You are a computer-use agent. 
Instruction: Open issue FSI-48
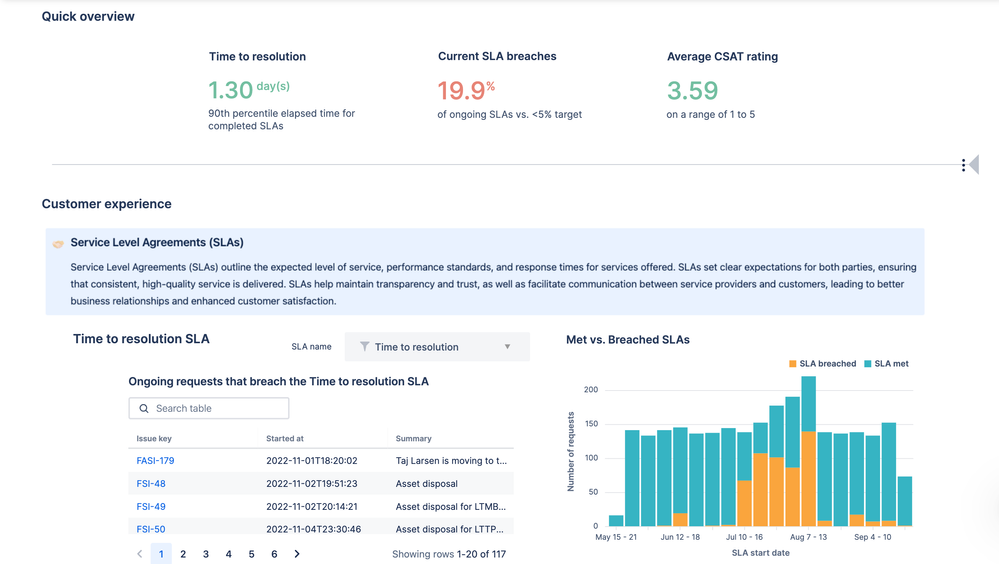(151, 484)
